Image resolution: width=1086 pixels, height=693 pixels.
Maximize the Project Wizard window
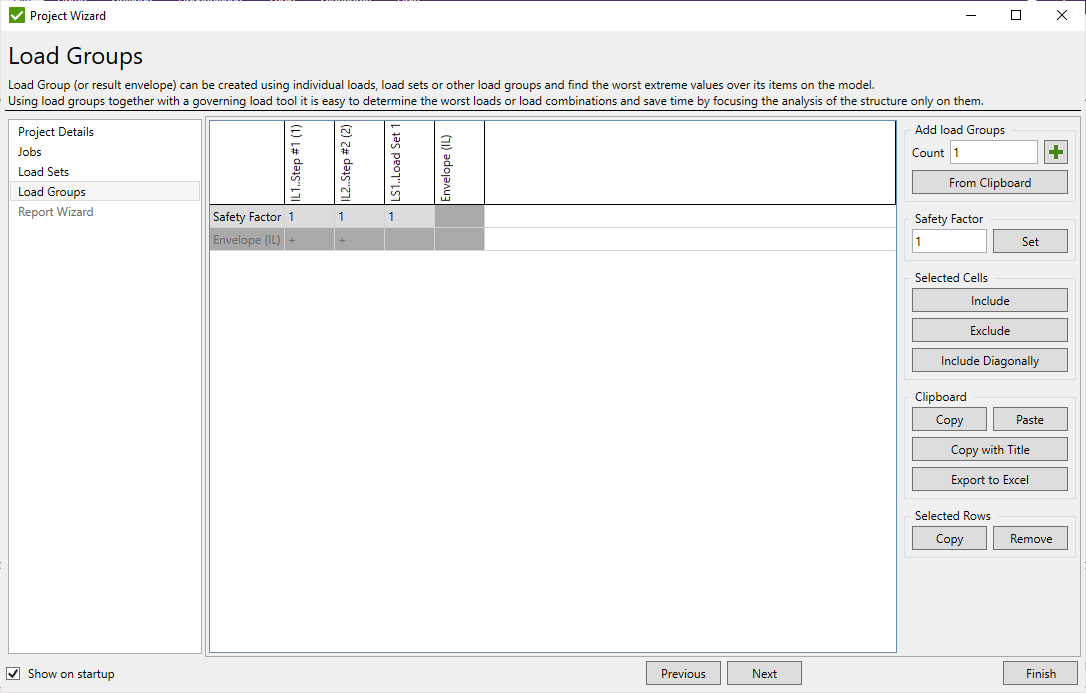pos(1016,15)
